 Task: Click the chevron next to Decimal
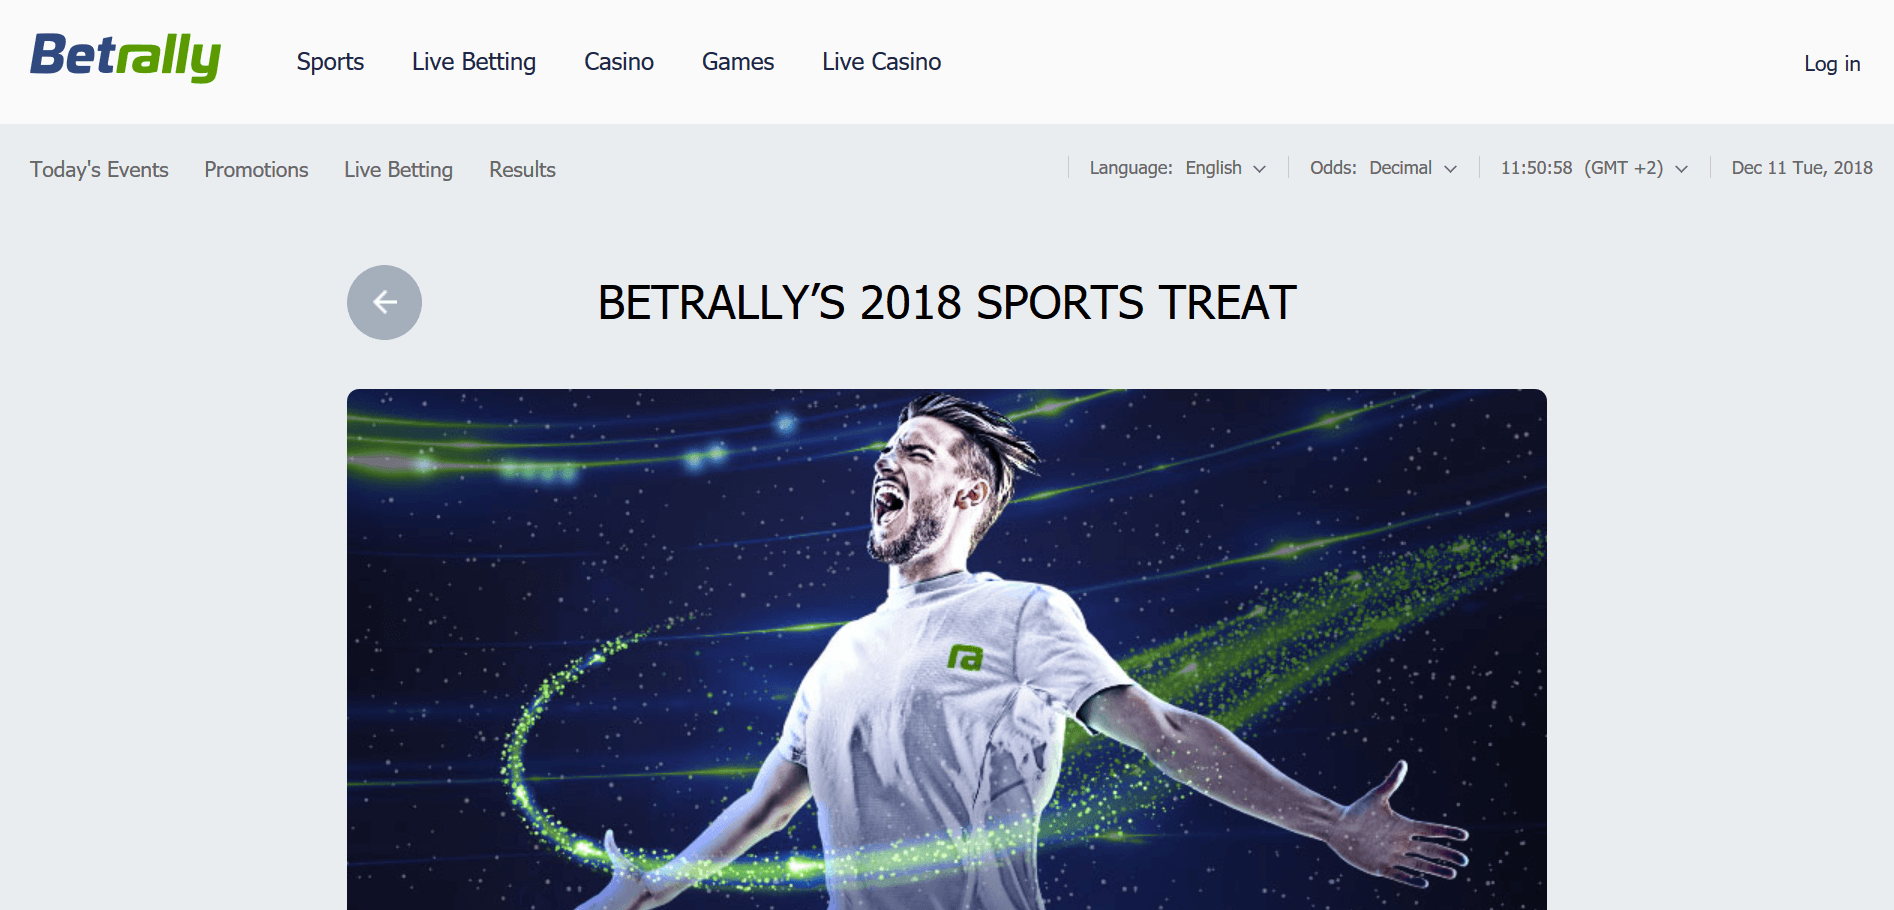coord(1450,169)
